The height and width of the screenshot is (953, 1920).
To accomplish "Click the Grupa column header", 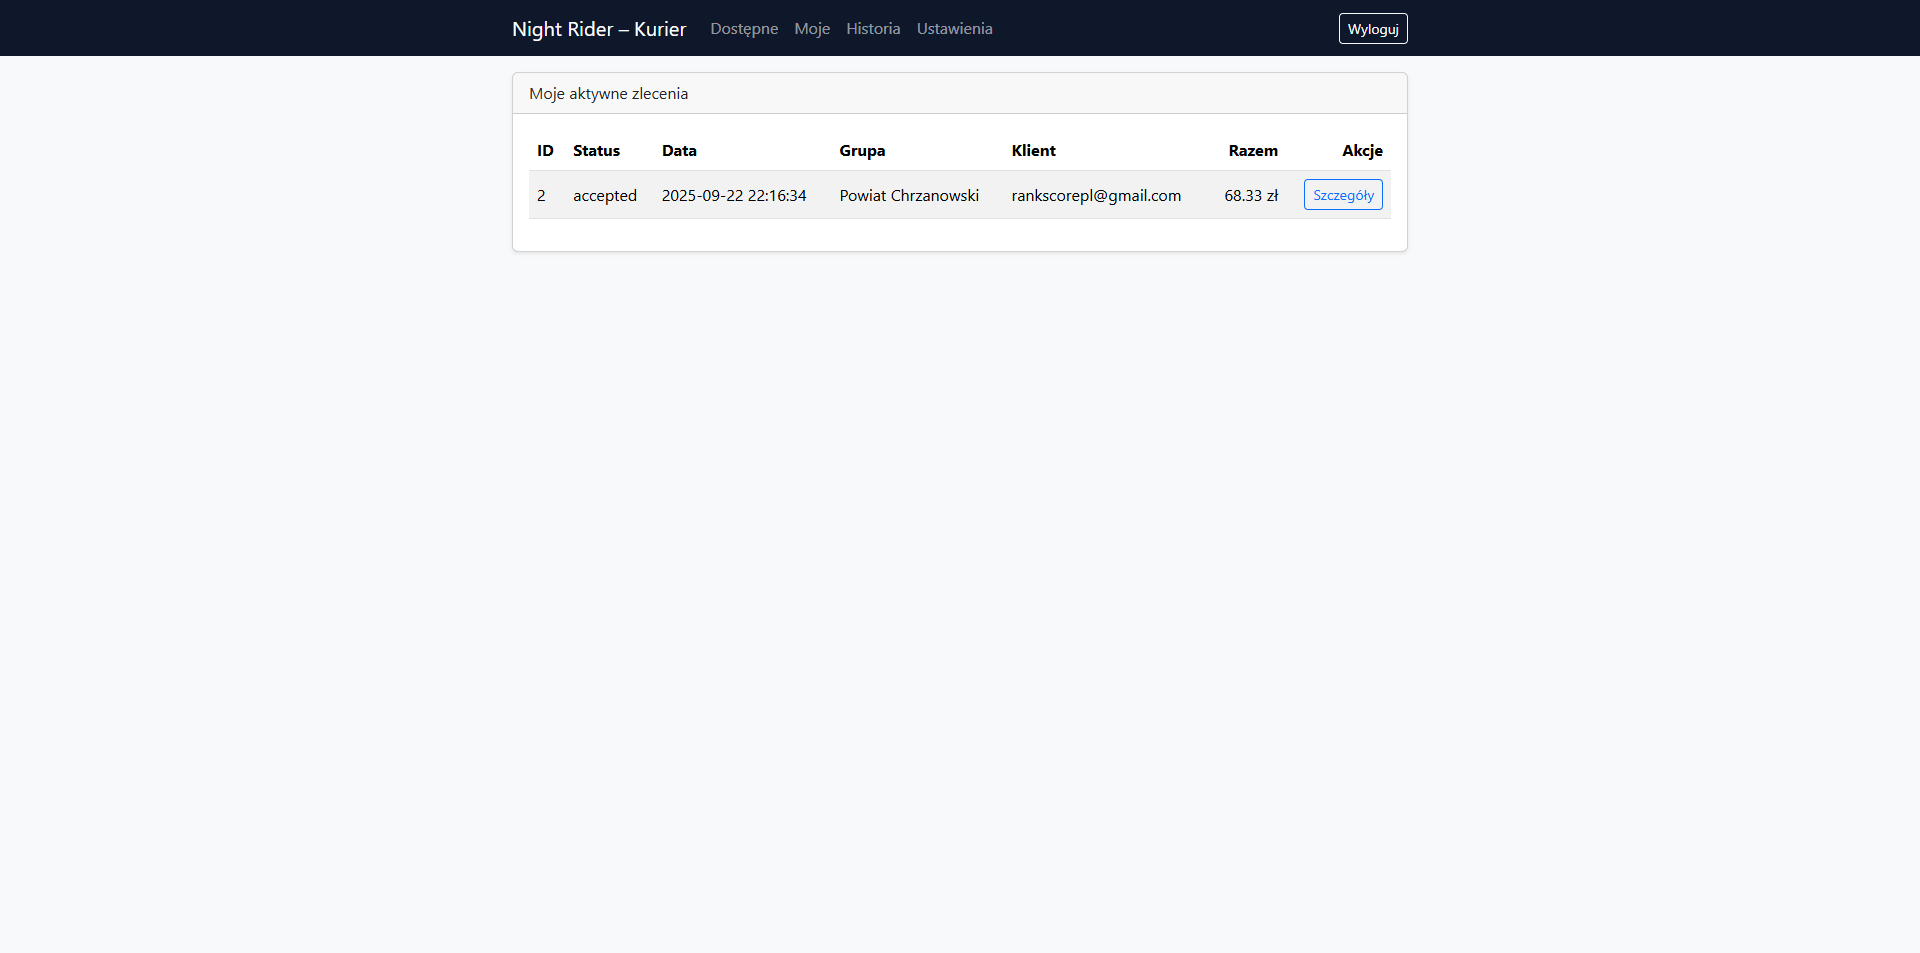I will (862, 151).
